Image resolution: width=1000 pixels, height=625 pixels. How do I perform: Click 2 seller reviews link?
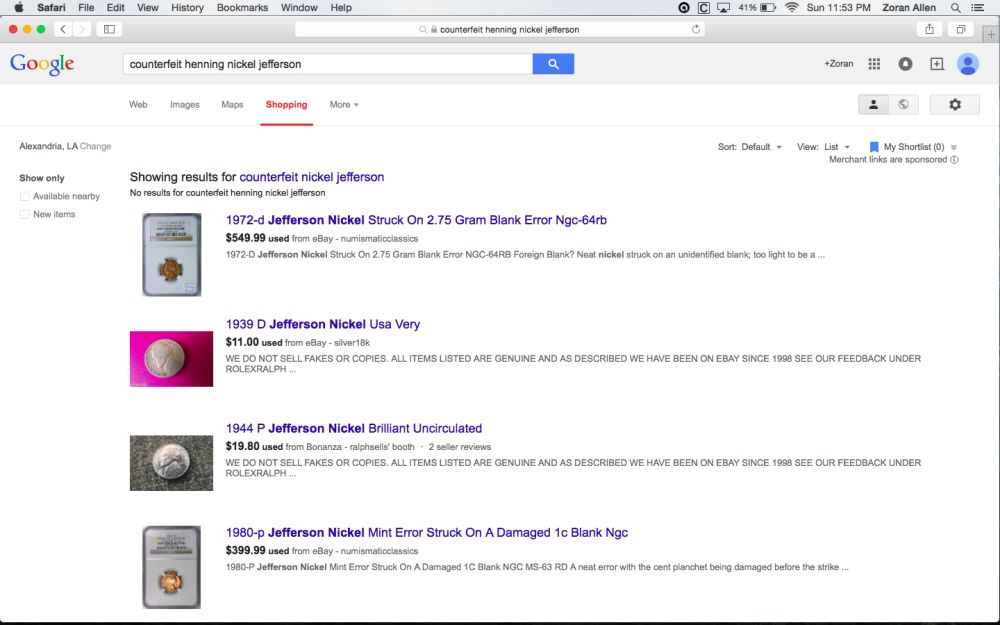point(460,447)
